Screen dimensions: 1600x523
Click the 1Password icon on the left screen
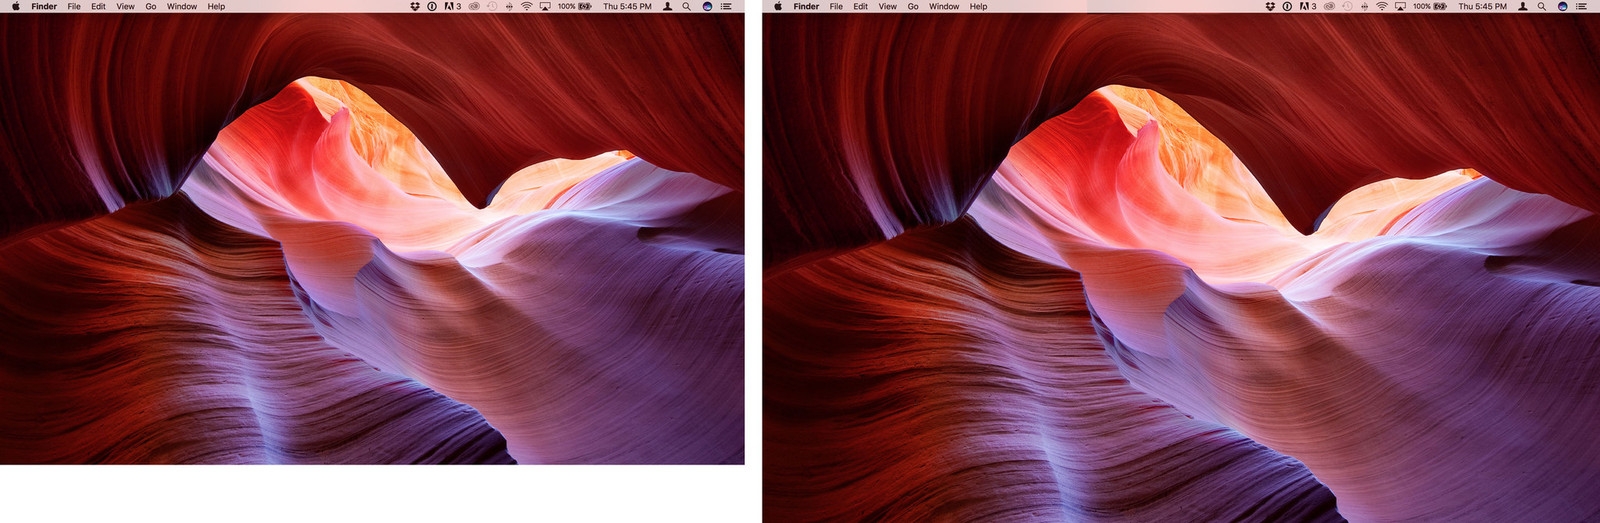[432, 6]
